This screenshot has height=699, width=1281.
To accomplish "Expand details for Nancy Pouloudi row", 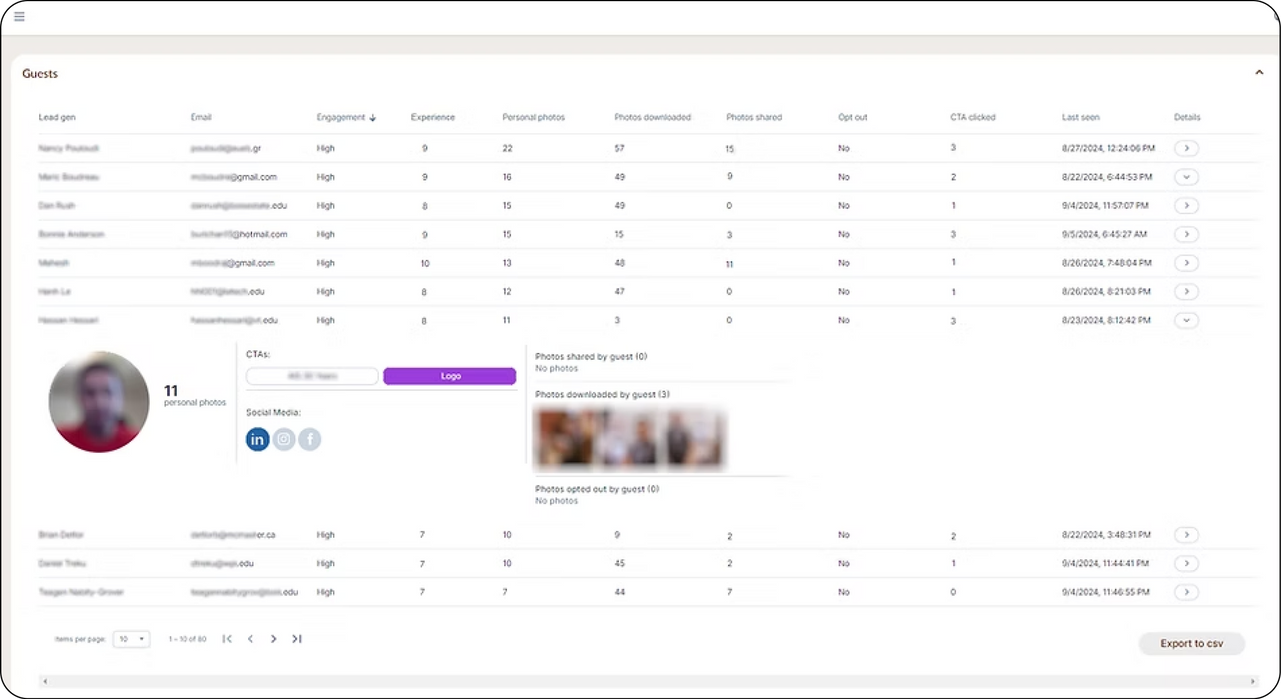I will coord(1186,148).
